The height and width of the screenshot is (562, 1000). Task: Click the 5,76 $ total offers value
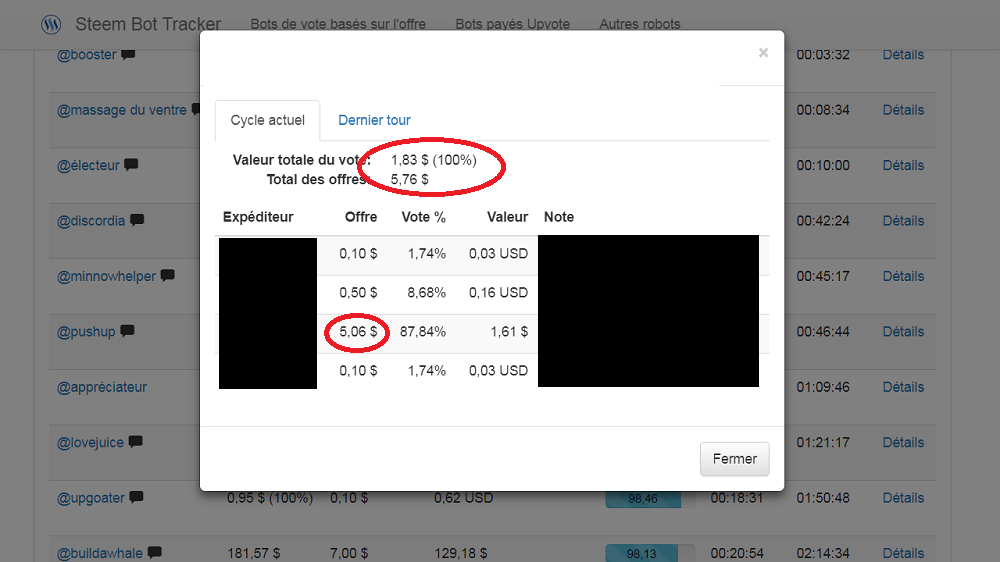[409, 180]
